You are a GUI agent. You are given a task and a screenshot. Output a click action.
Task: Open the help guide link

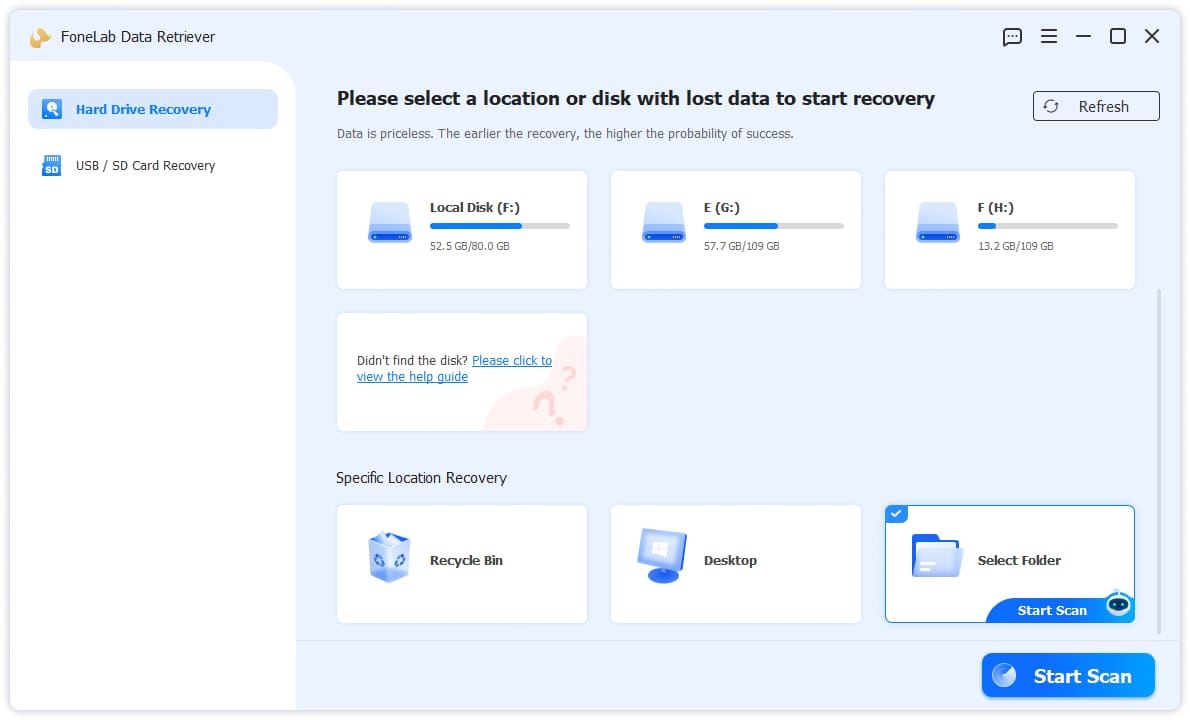[454, 369]
